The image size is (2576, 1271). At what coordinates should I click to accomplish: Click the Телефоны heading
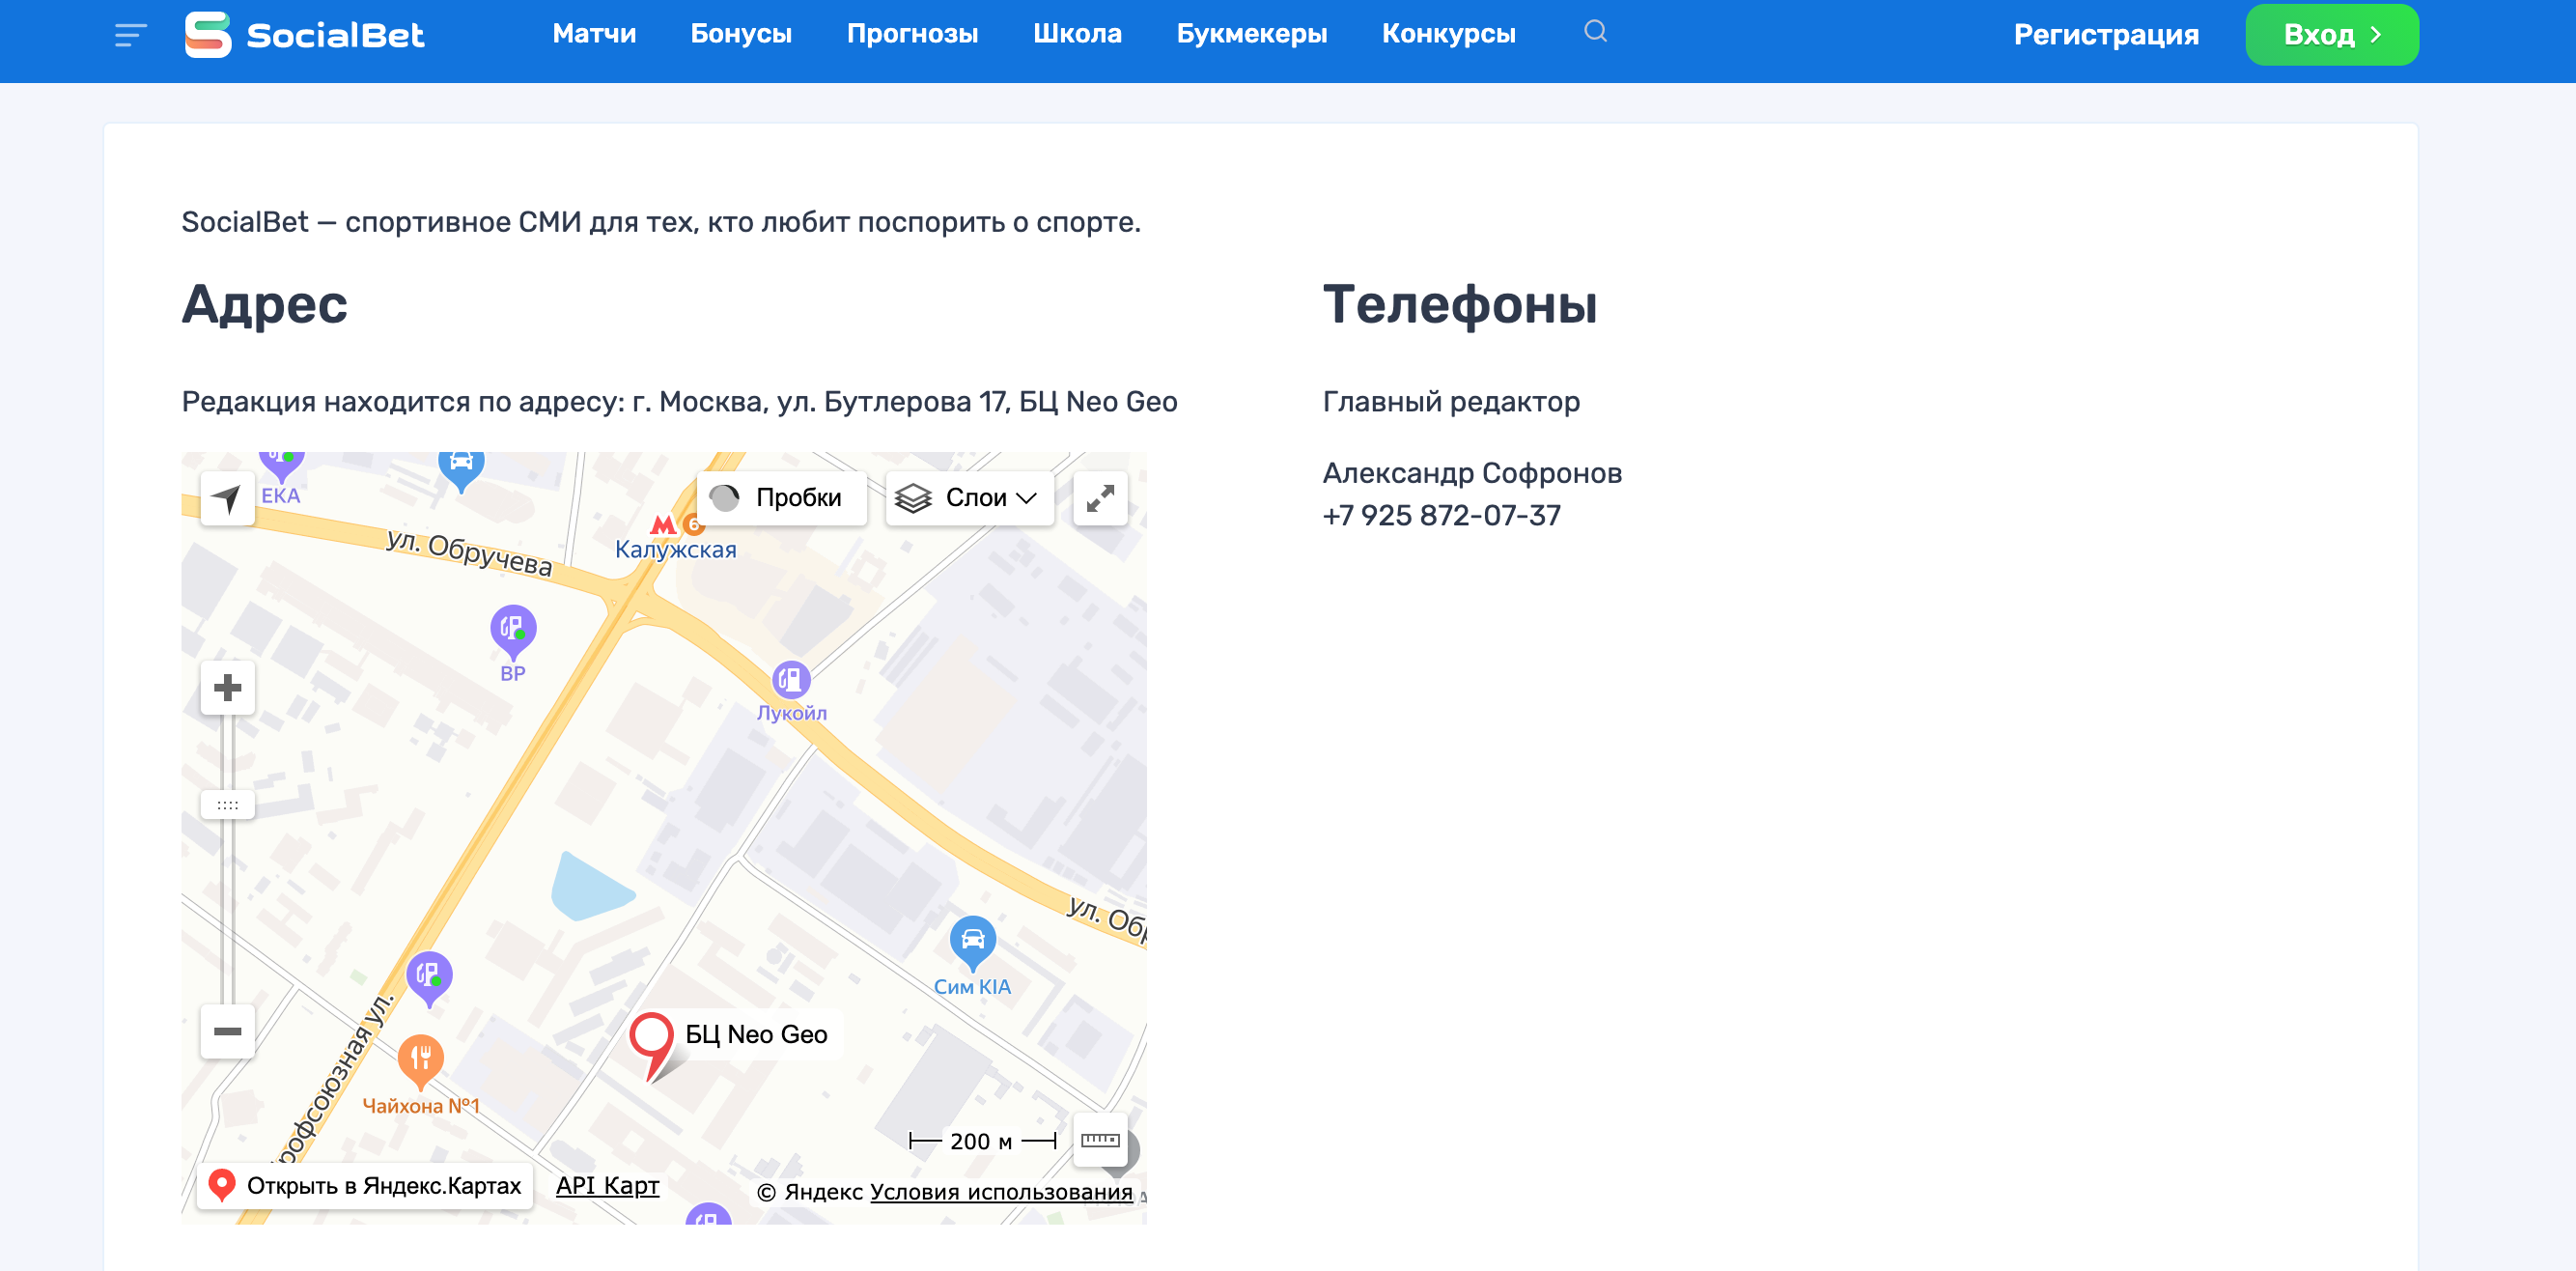click(x=1459, y=305)
